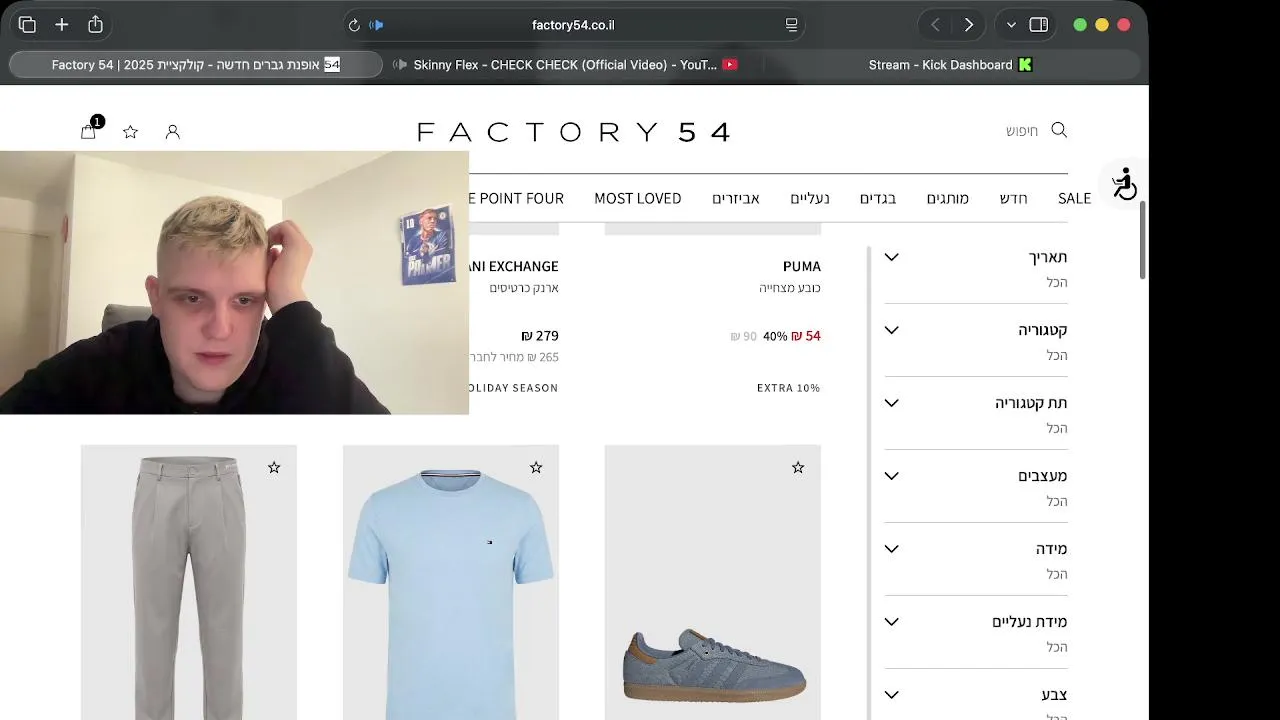Click the search magnifier icon

click(1059, 130)
